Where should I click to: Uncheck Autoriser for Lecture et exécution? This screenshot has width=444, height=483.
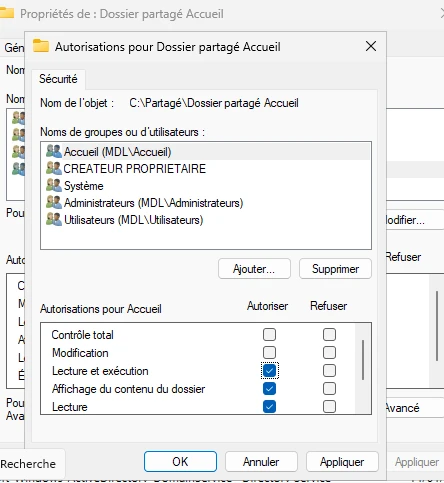pos(269,370)
